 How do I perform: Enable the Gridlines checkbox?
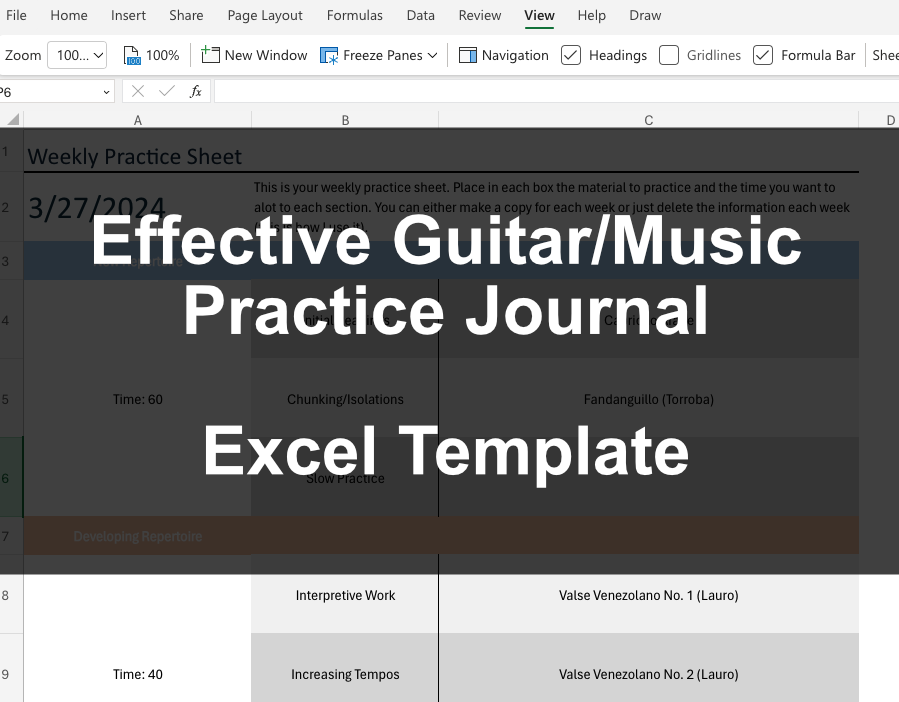coord(669,55)
